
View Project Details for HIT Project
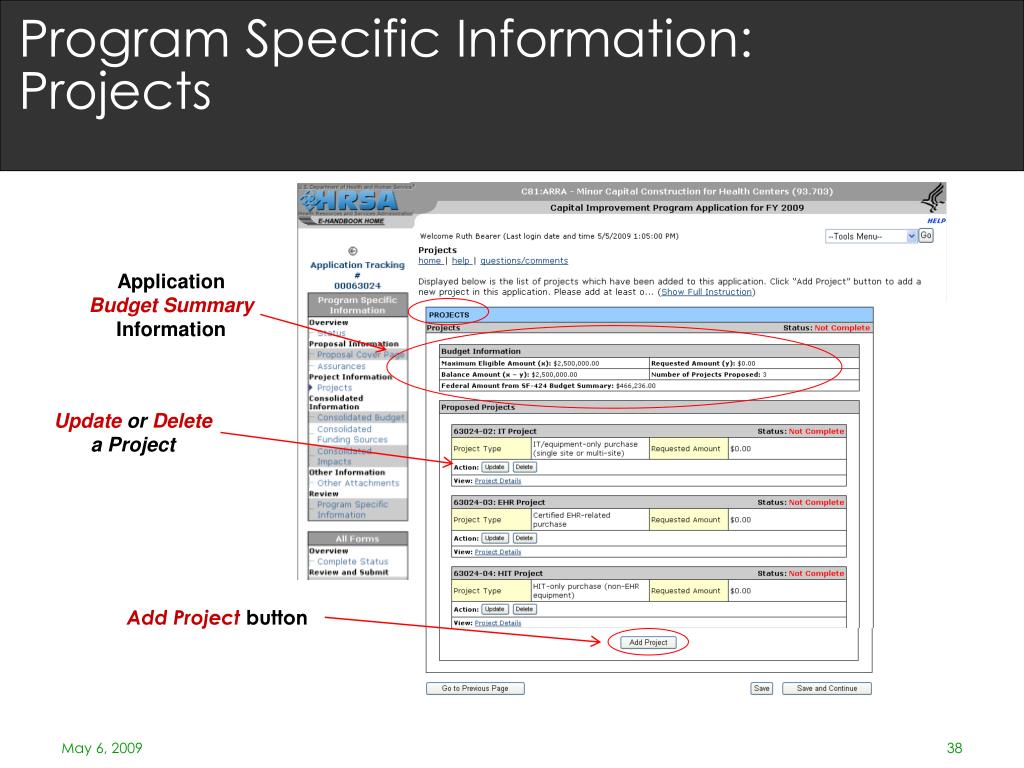498,623
